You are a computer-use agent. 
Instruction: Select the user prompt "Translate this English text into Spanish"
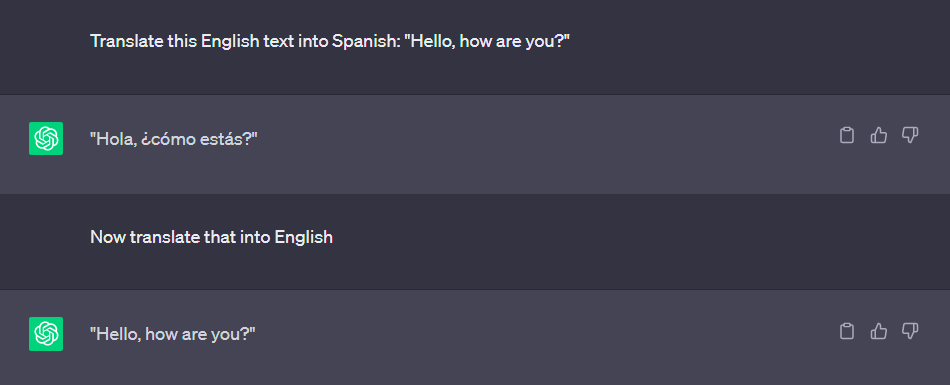click(330, 41)
